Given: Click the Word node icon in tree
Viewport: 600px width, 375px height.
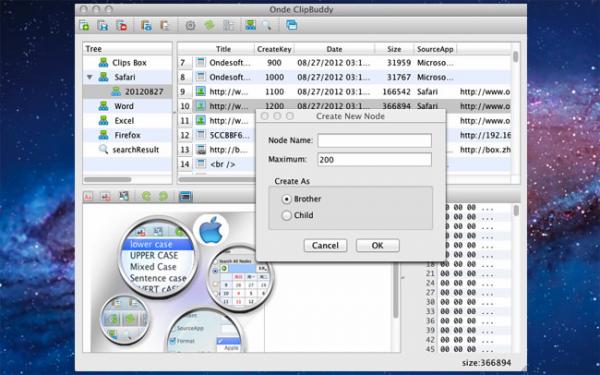Looking at the screenshot, I should 103,106.
